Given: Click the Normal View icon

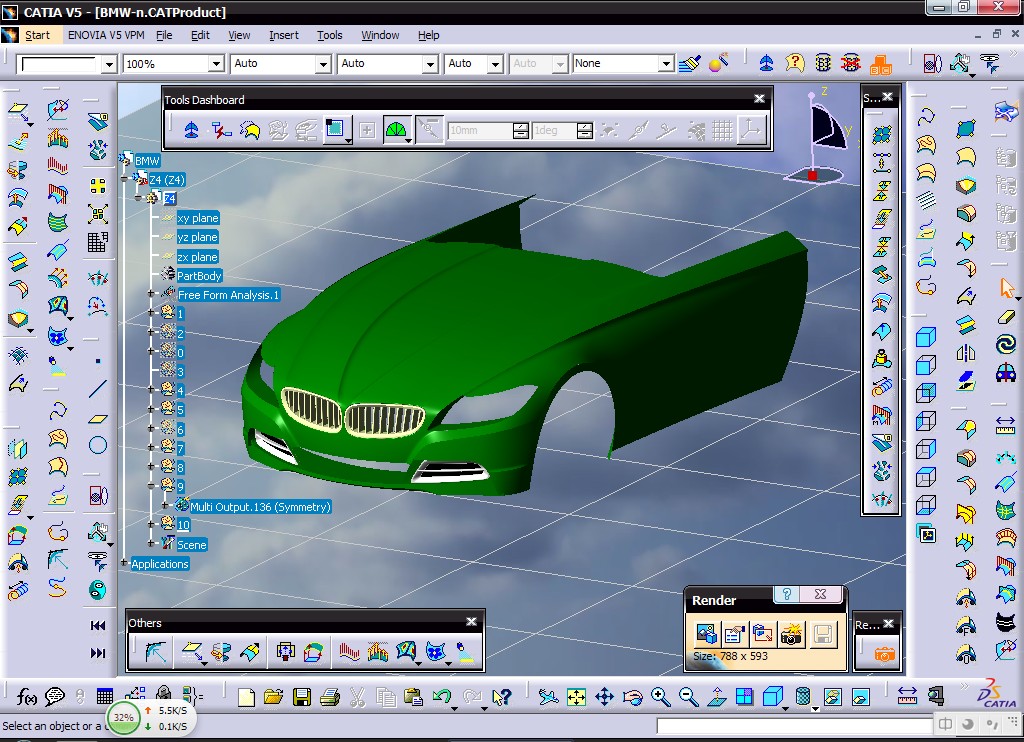Looking at the screenshot, I should coord(716,698).
